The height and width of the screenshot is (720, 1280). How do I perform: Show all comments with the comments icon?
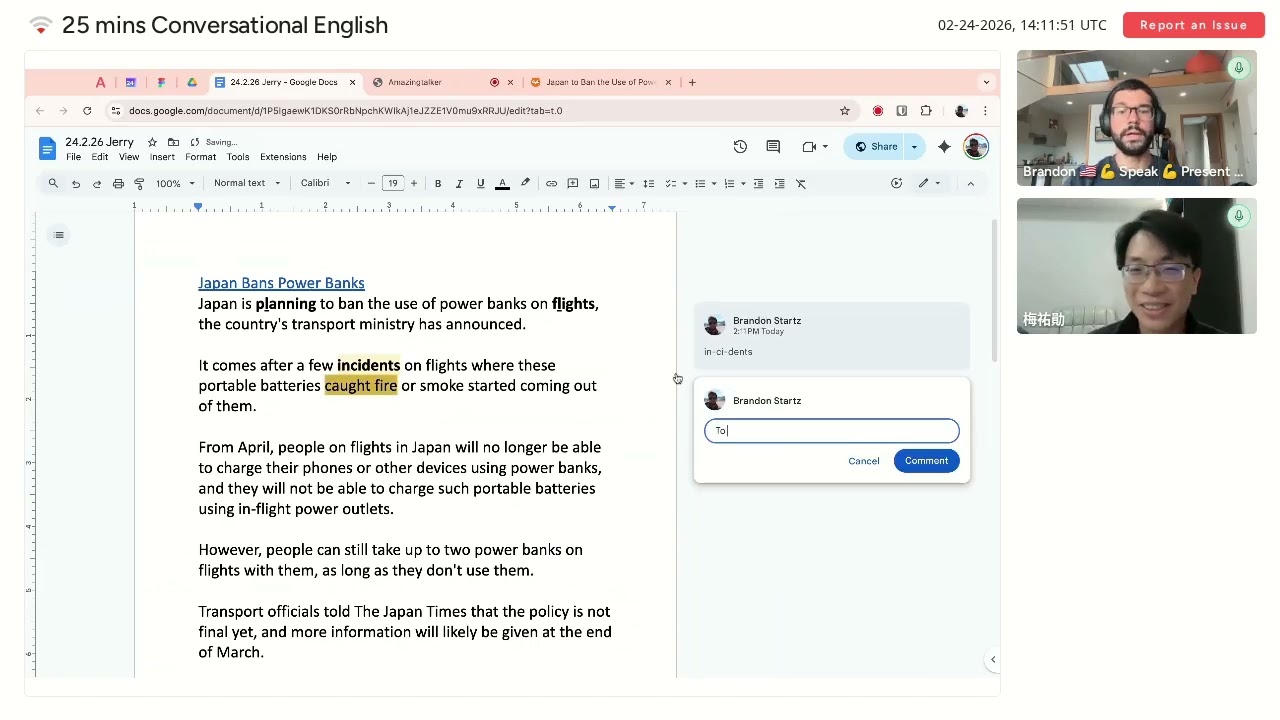tap(773, 147)
